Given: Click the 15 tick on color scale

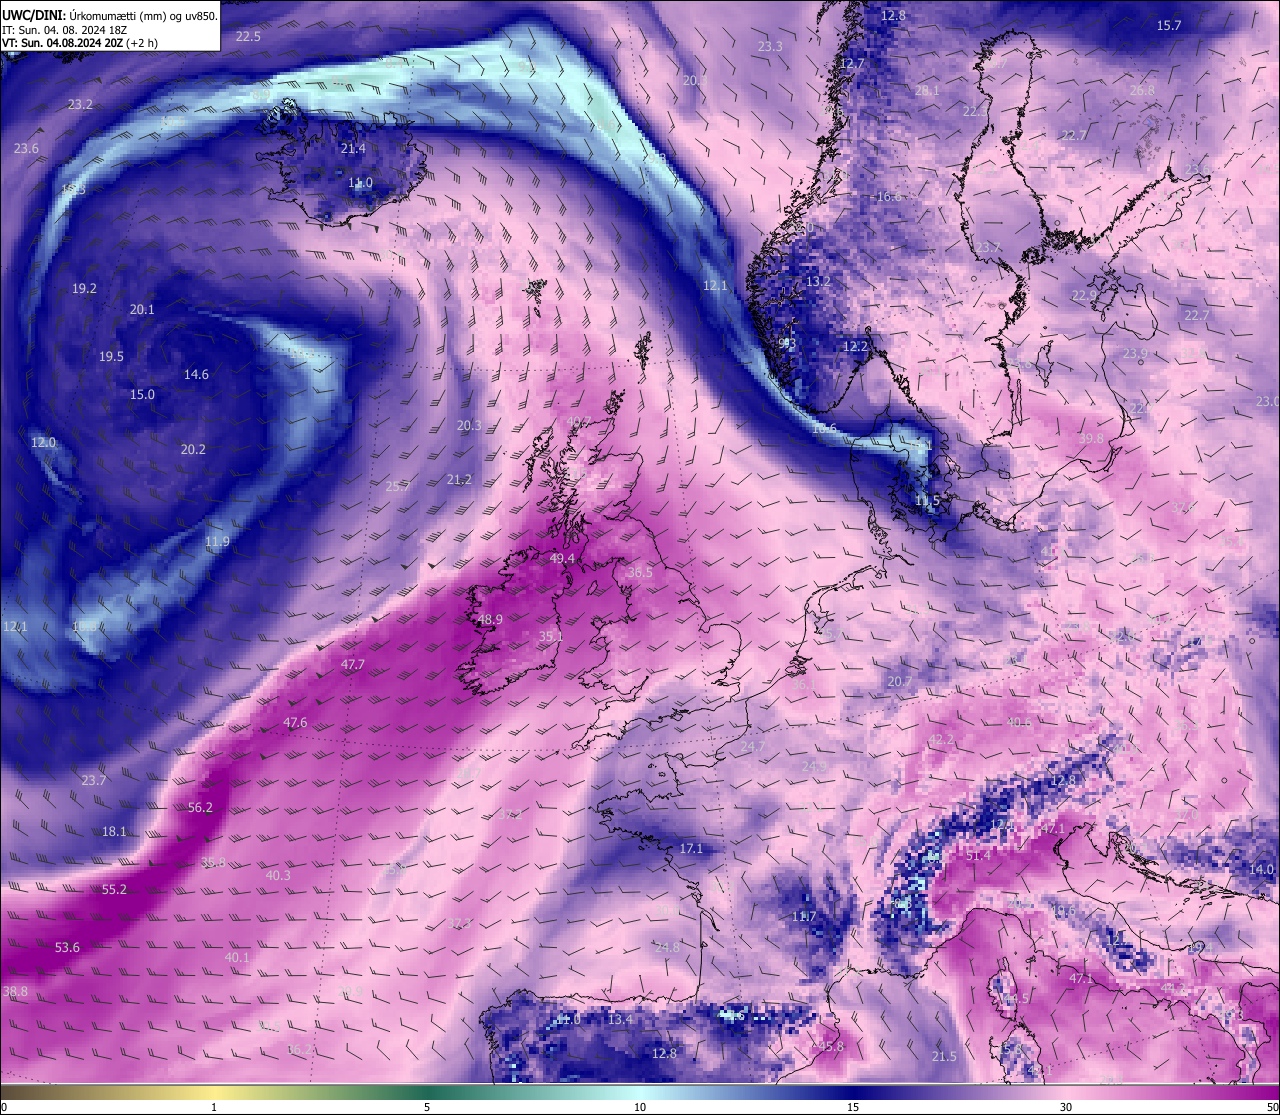Looking at the screenshot, I should click(x=852, y=1107).
